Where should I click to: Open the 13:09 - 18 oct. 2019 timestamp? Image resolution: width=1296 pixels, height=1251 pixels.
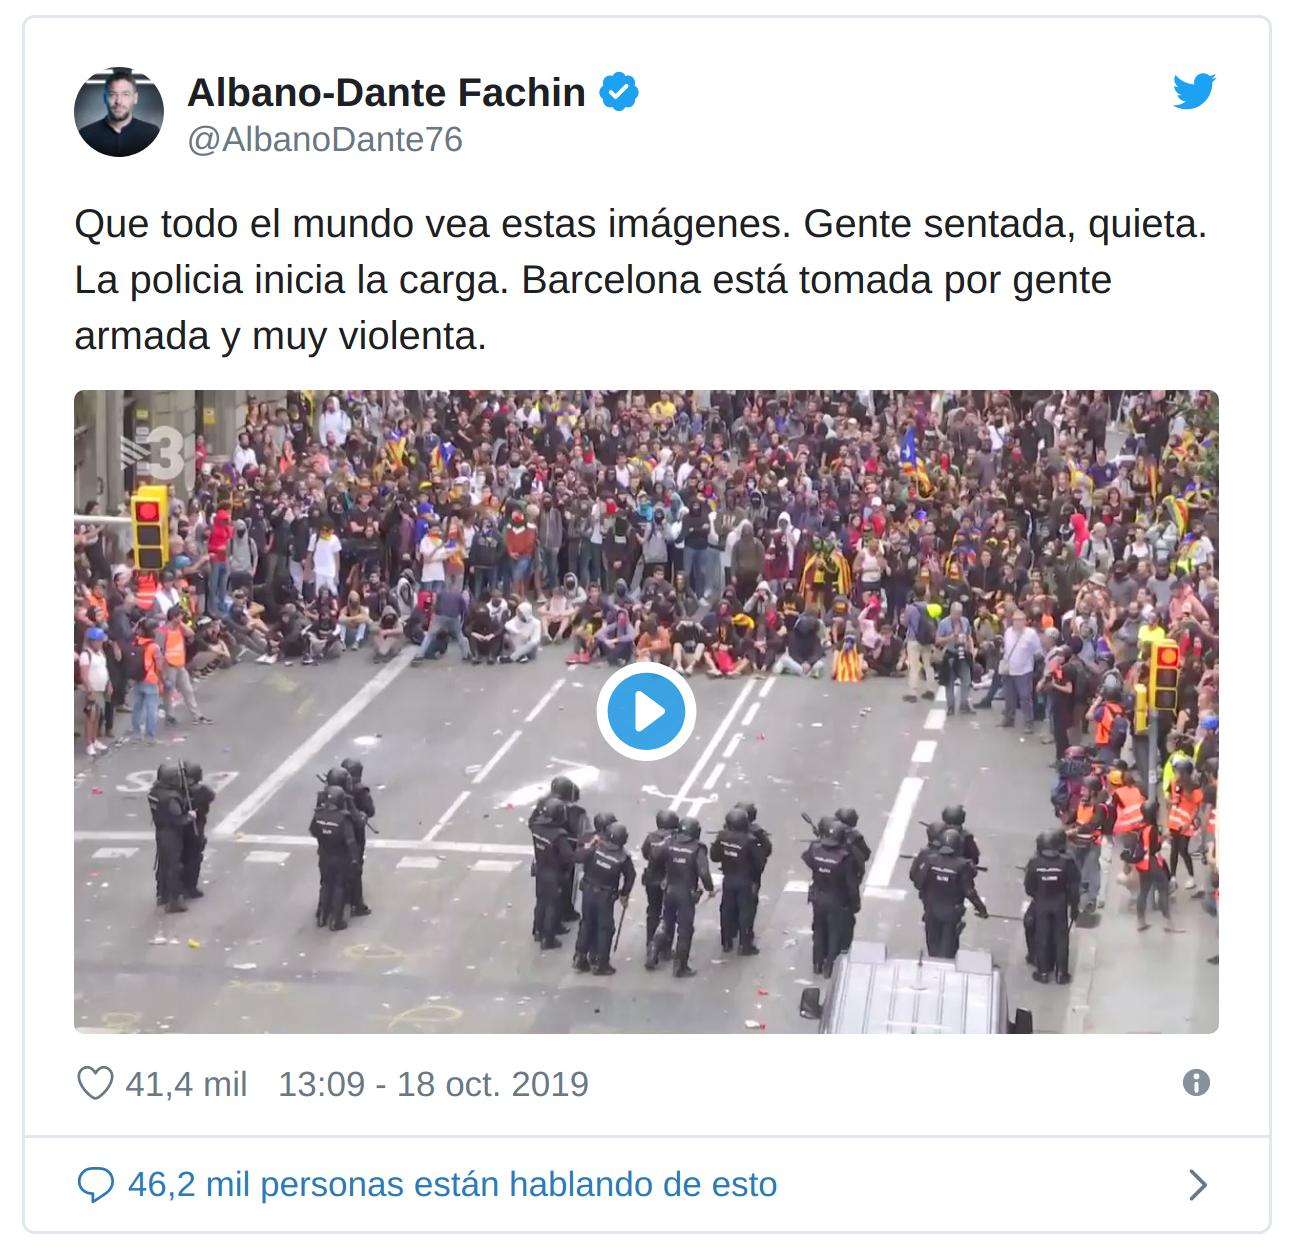pyautogui.click(x=433, y=1084)
